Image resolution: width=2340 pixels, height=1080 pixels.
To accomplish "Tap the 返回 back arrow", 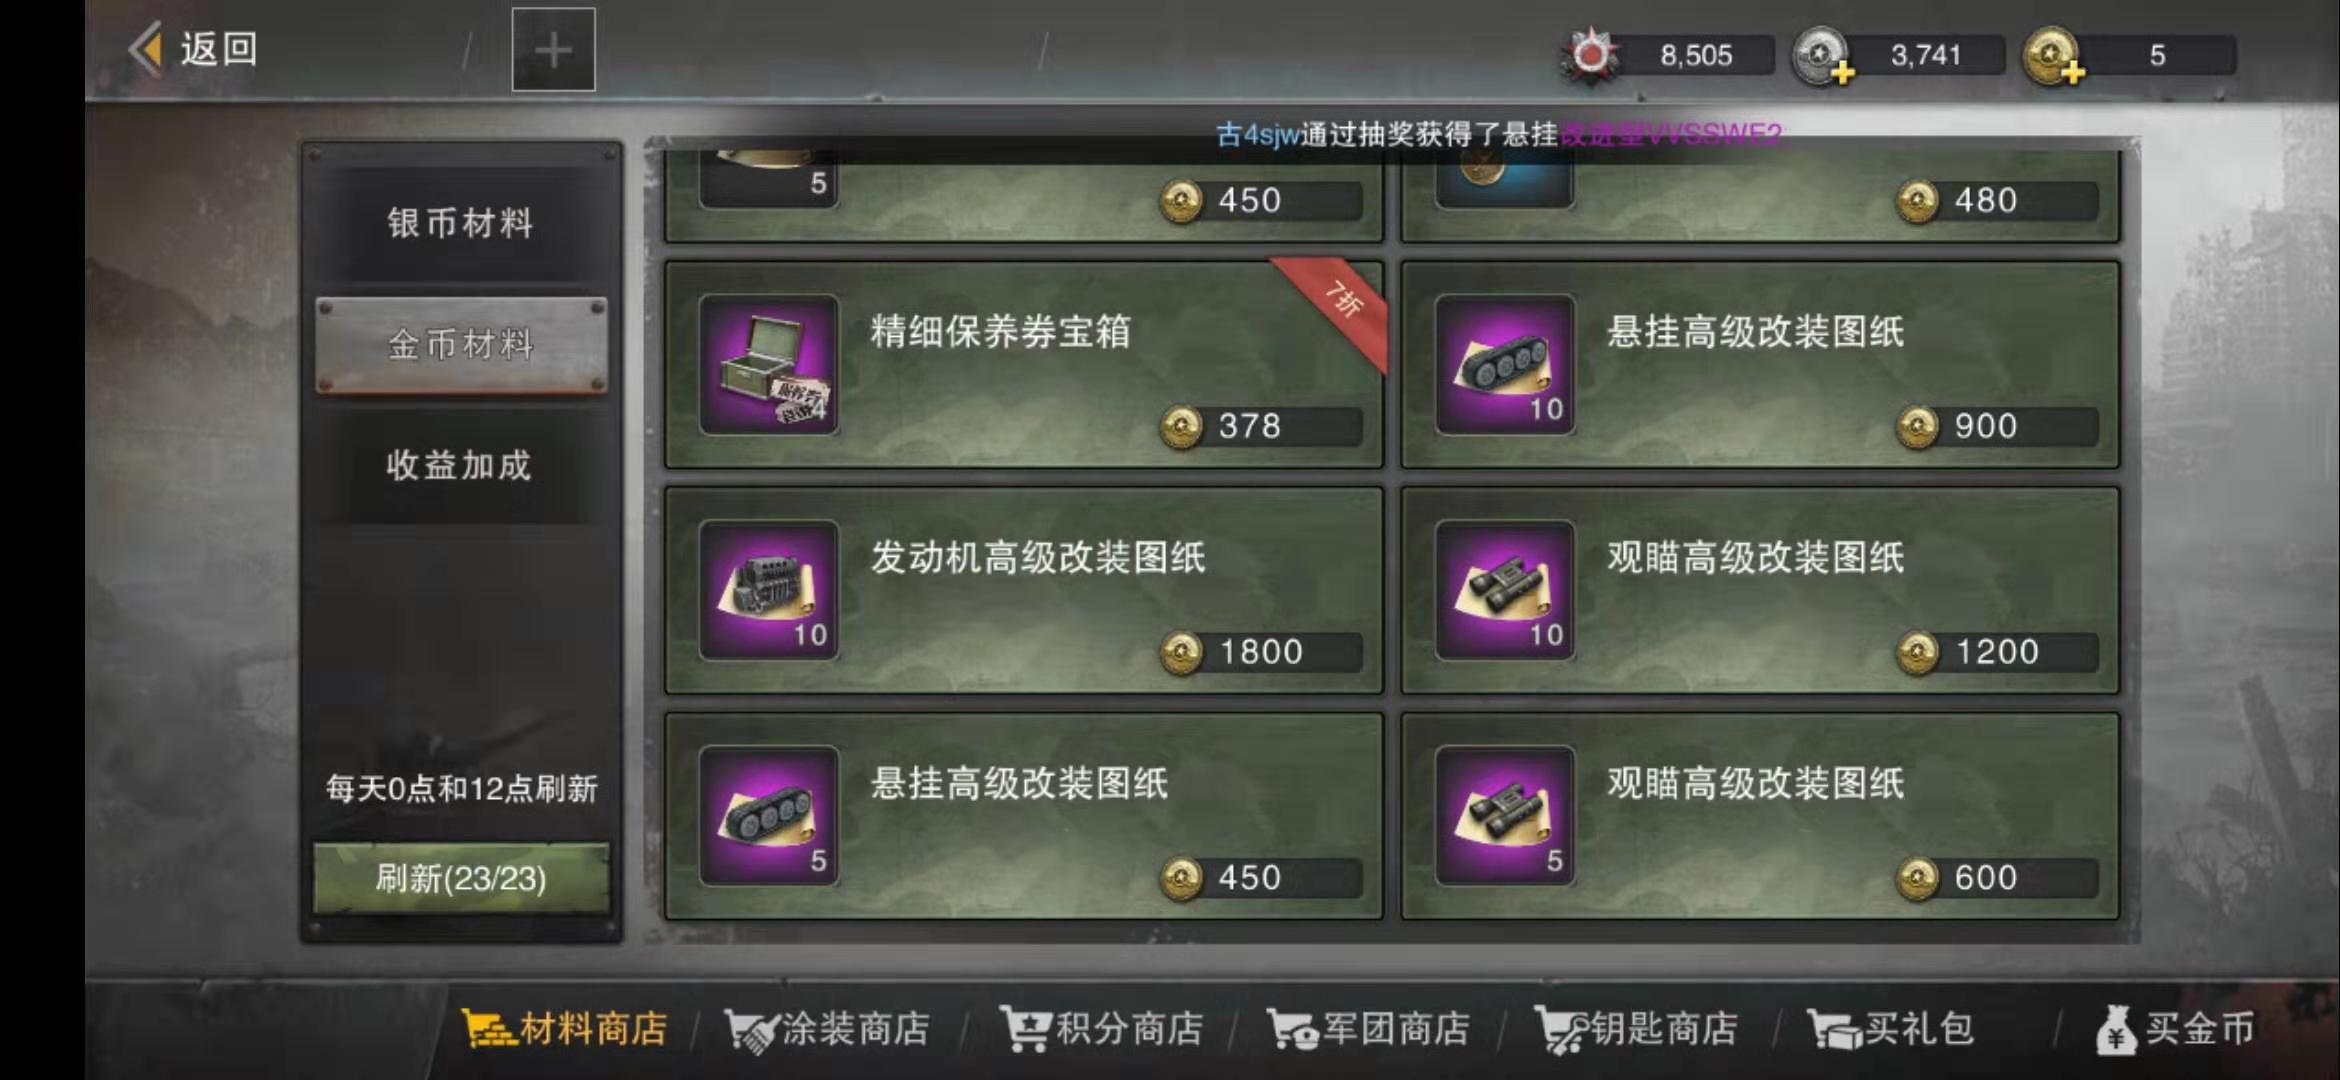I will point(146,49).
